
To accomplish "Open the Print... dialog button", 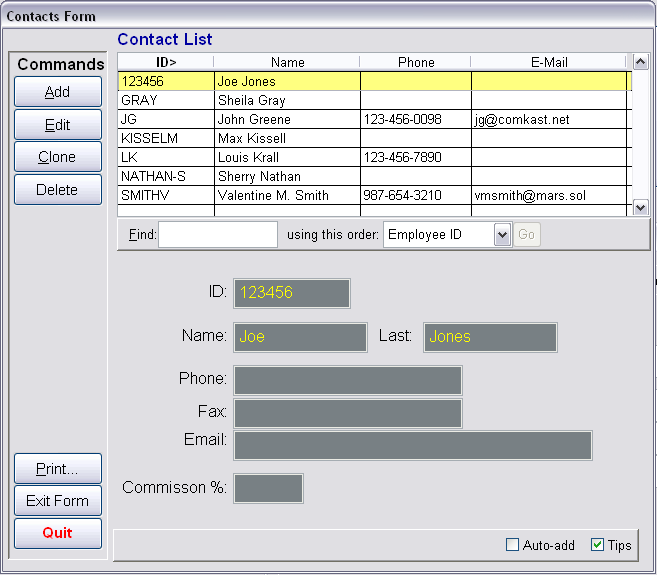I will [58, 469].
